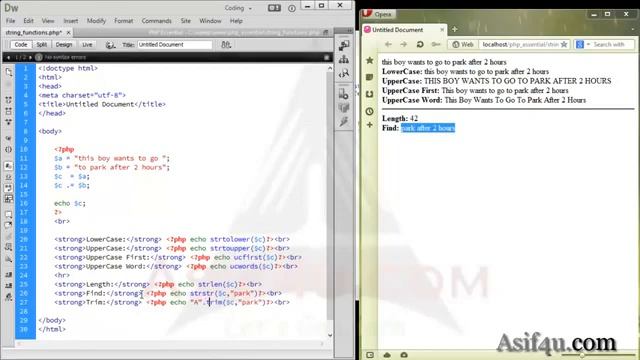The height and width of the screenshot is (360, 640).
Task: Switch to Split view
Action: point(42,44)
